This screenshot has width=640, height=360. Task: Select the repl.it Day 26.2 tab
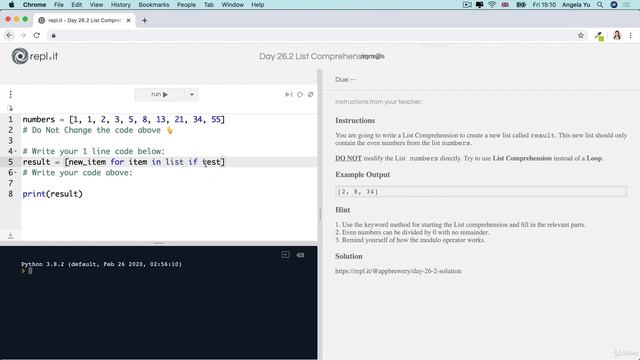(84, 20)
